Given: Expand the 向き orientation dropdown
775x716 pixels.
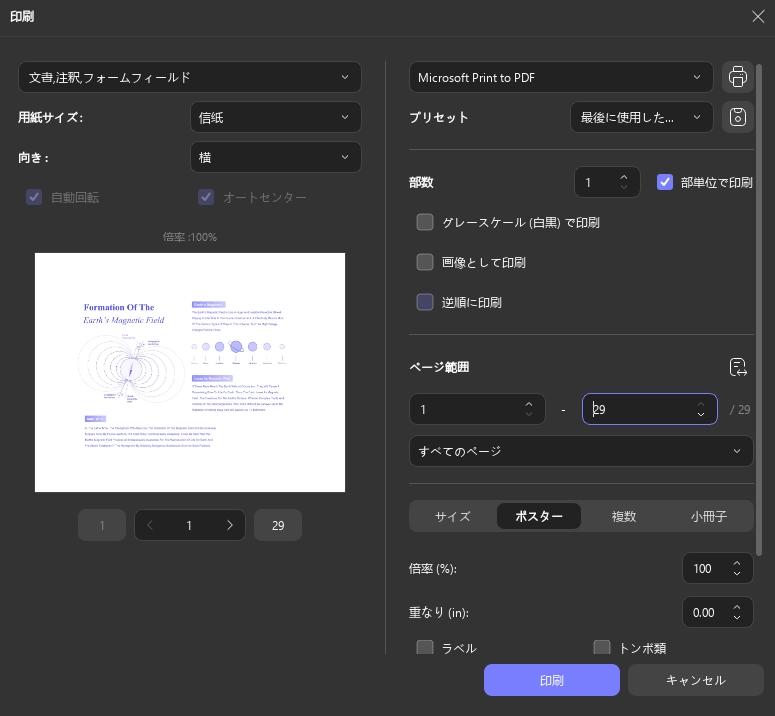Looking at the screenshot, I should pos(276,157).
